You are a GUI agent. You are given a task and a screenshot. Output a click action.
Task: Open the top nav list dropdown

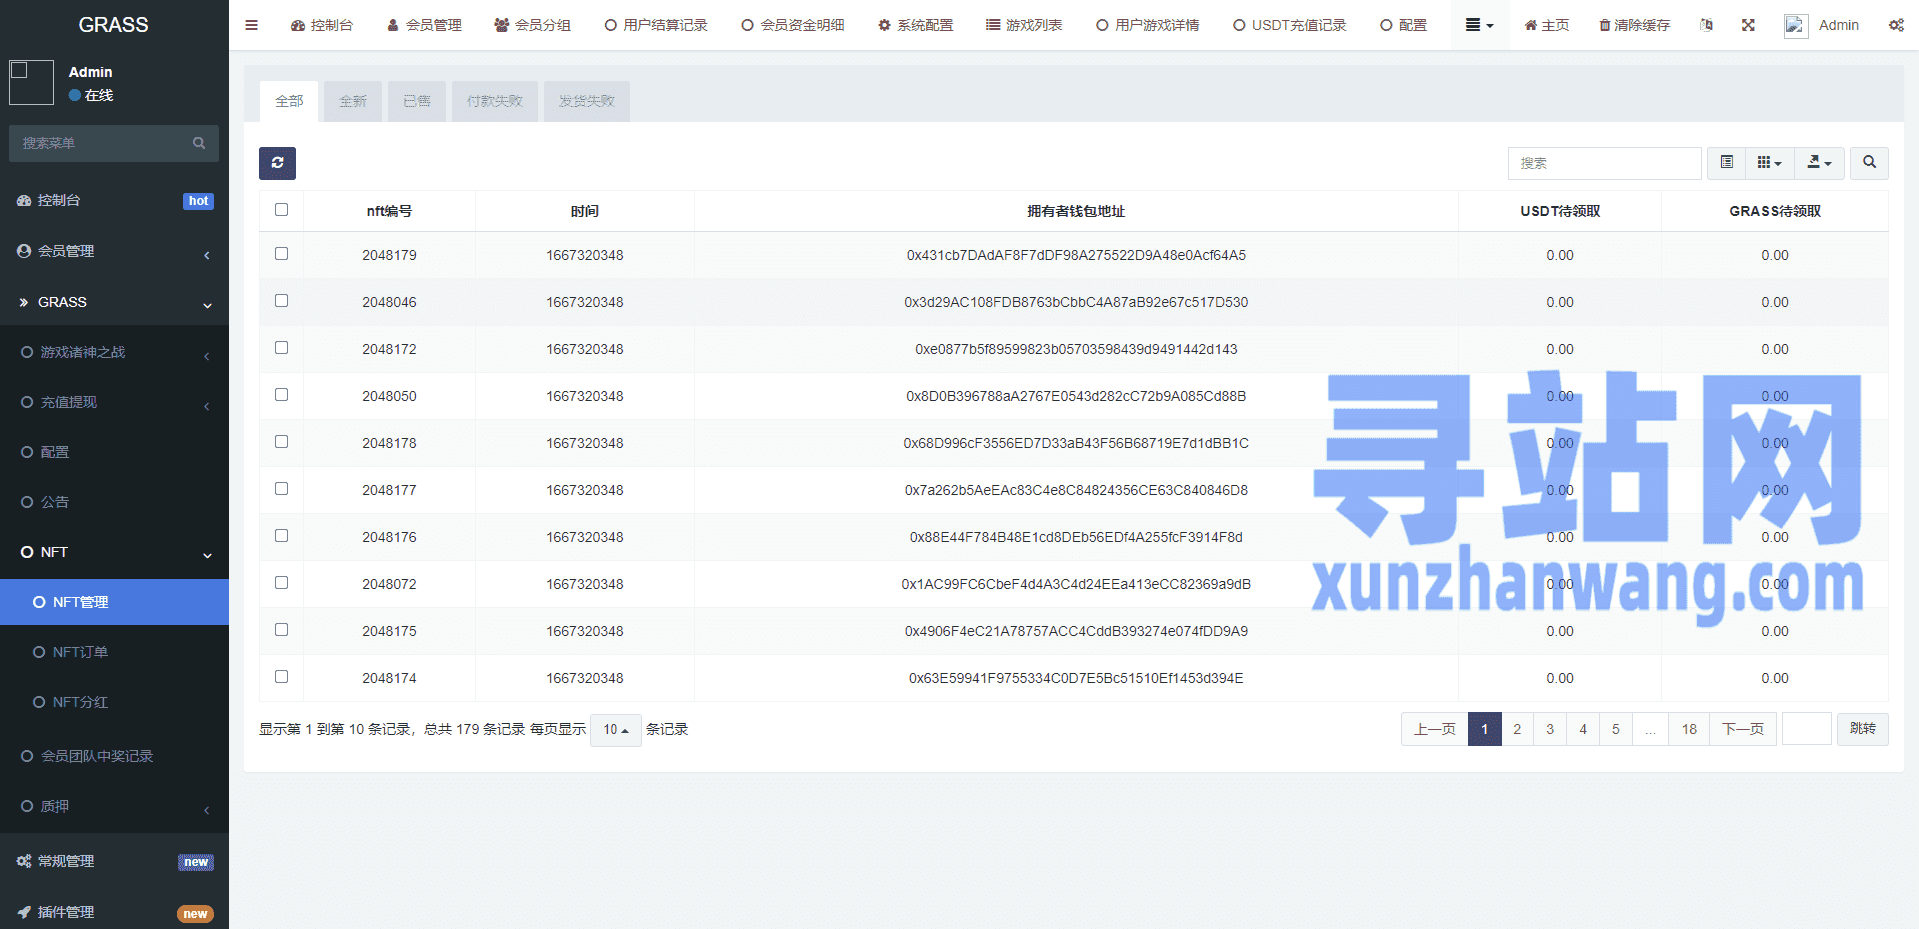click(1479, 25)
